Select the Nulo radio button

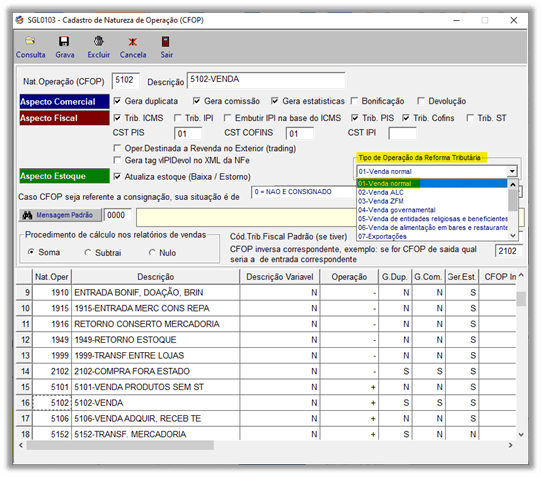tap(152, 252)
